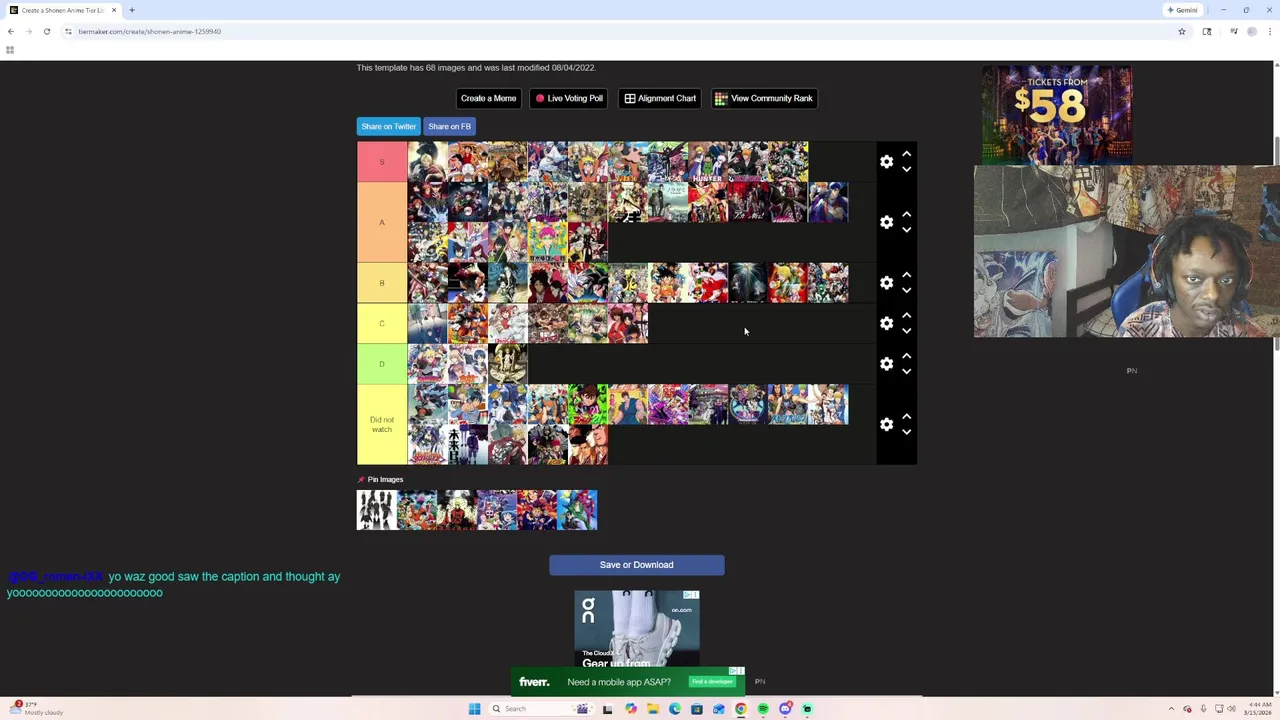Screen dimensions: 1280x720
Task: Move S tier row down with arrow
Action: pyautogui.click(x=906, y=169)
